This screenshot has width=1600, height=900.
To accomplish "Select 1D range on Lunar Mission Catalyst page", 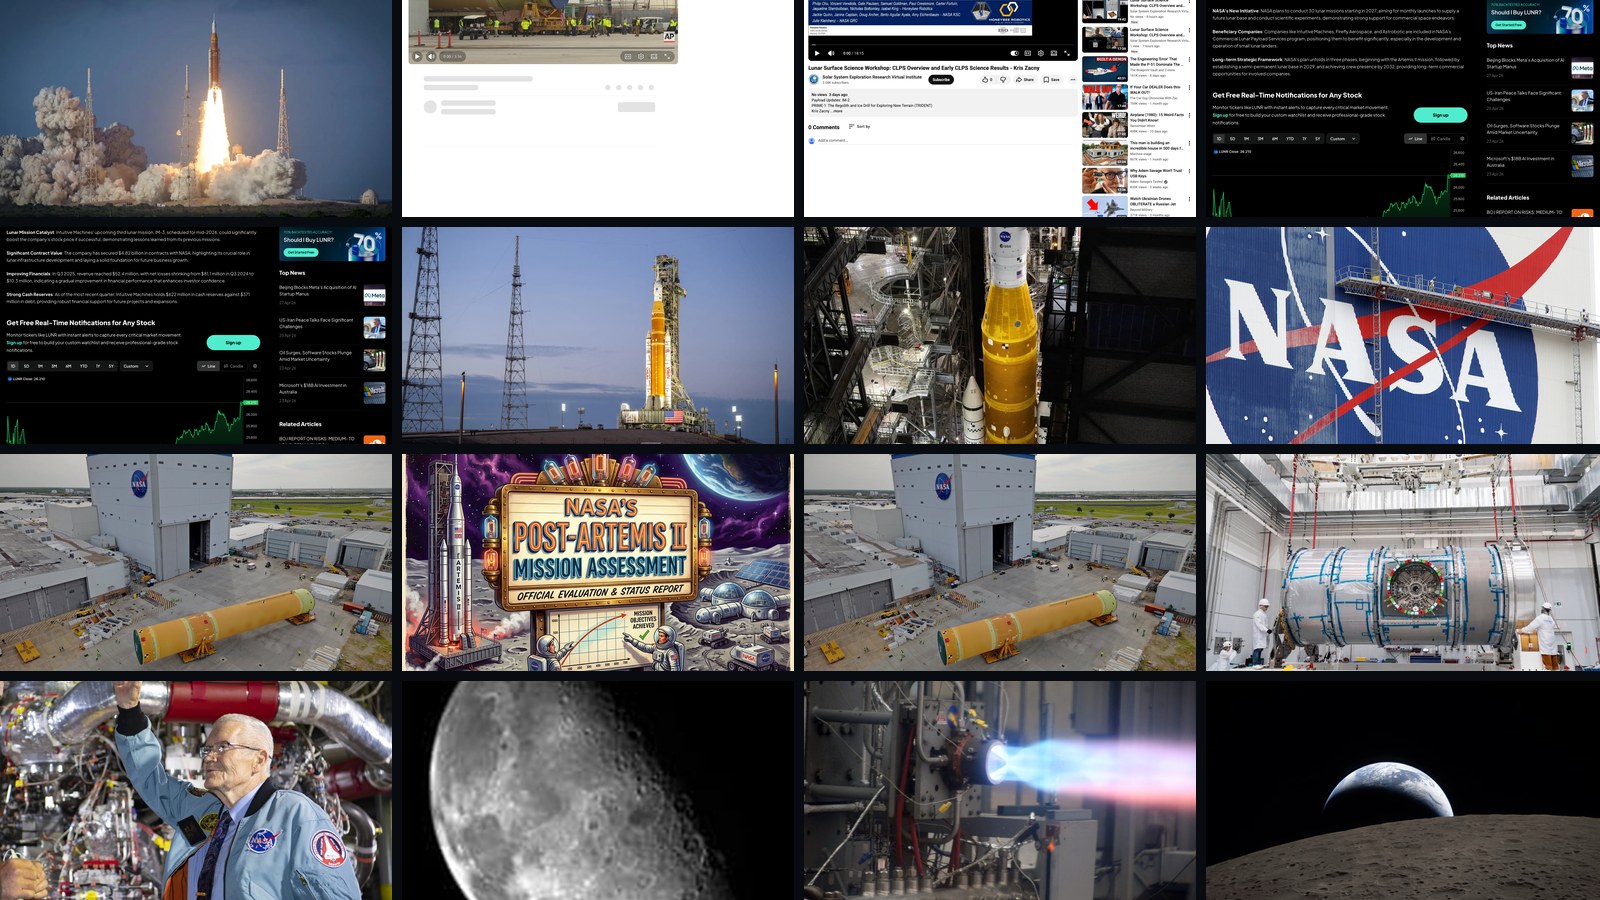I will point(13,366).
